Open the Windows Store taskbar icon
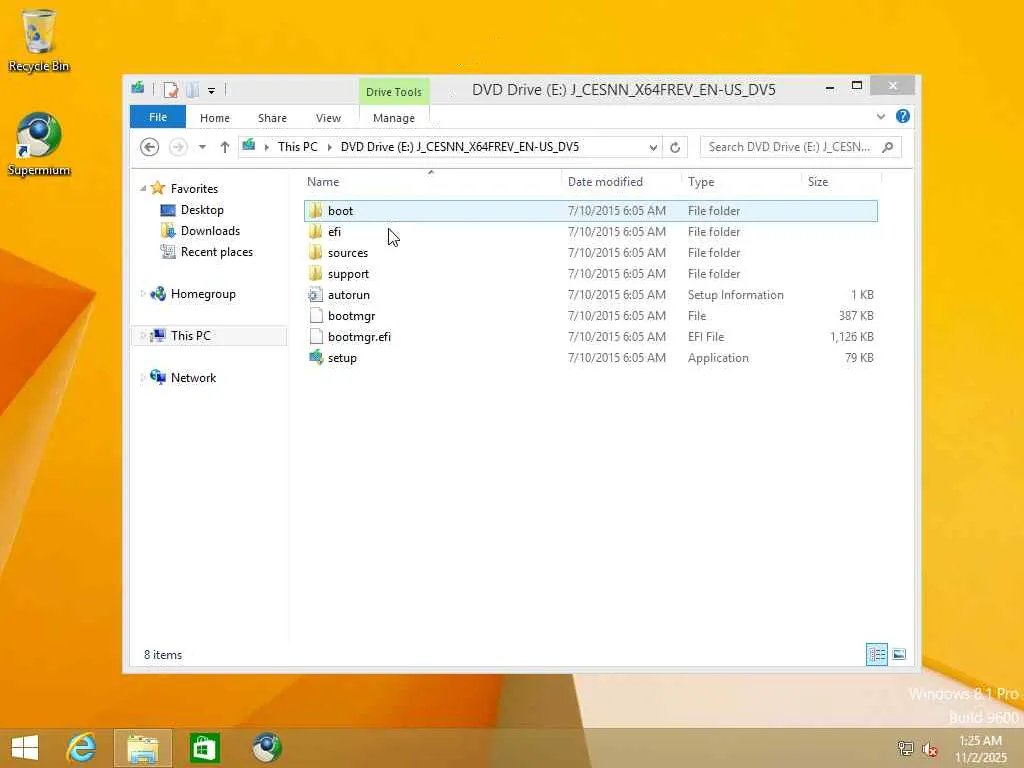This screenshot has width=1024, height=768. tap(204, 748)
